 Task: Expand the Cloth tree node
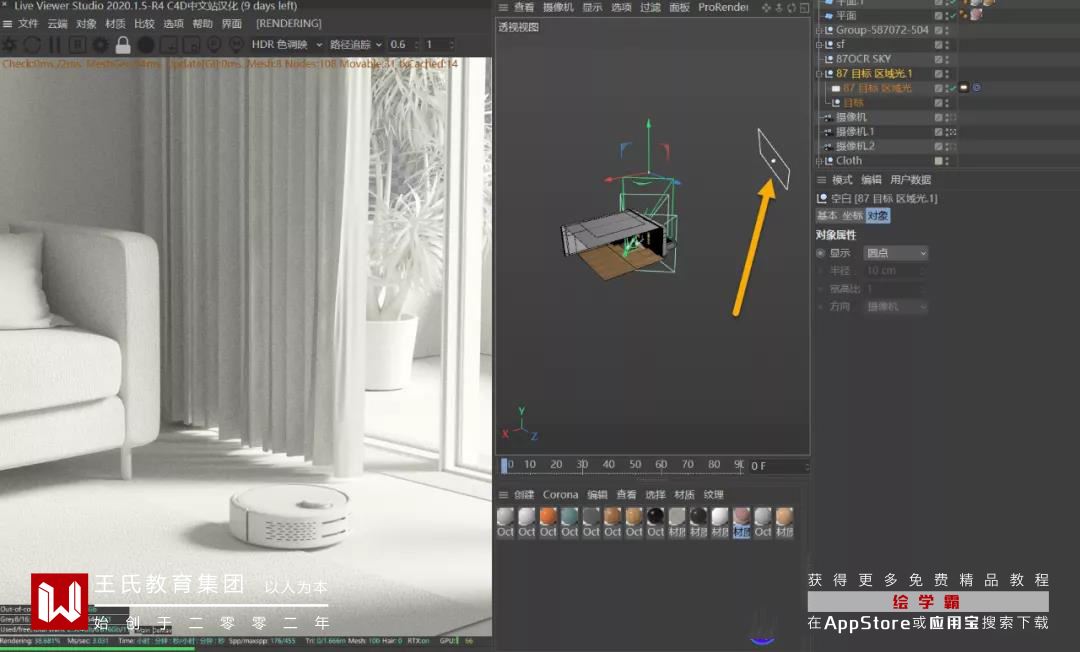tap(819, 160)
